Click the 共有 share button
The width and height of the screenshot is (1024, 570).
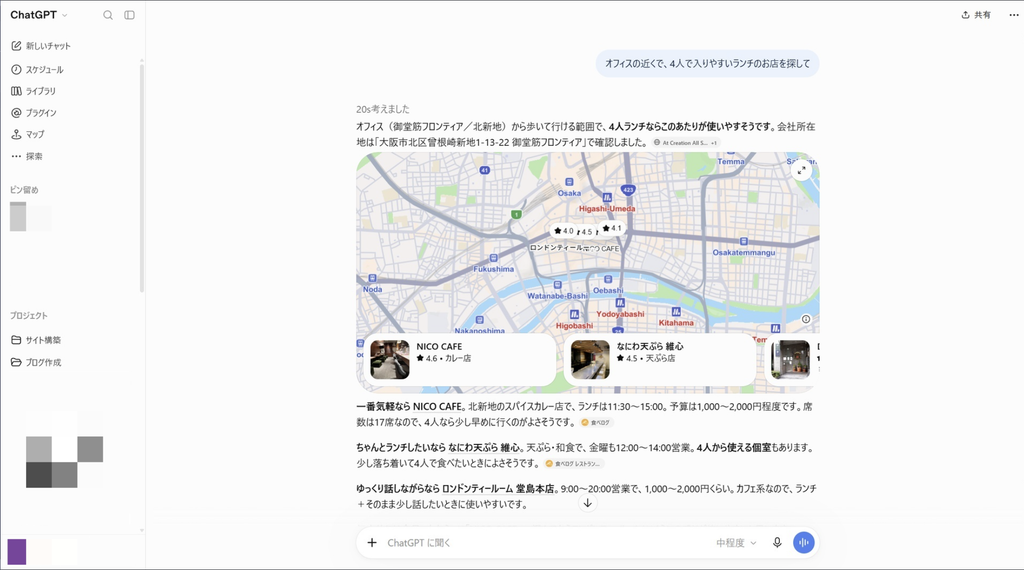976,15
